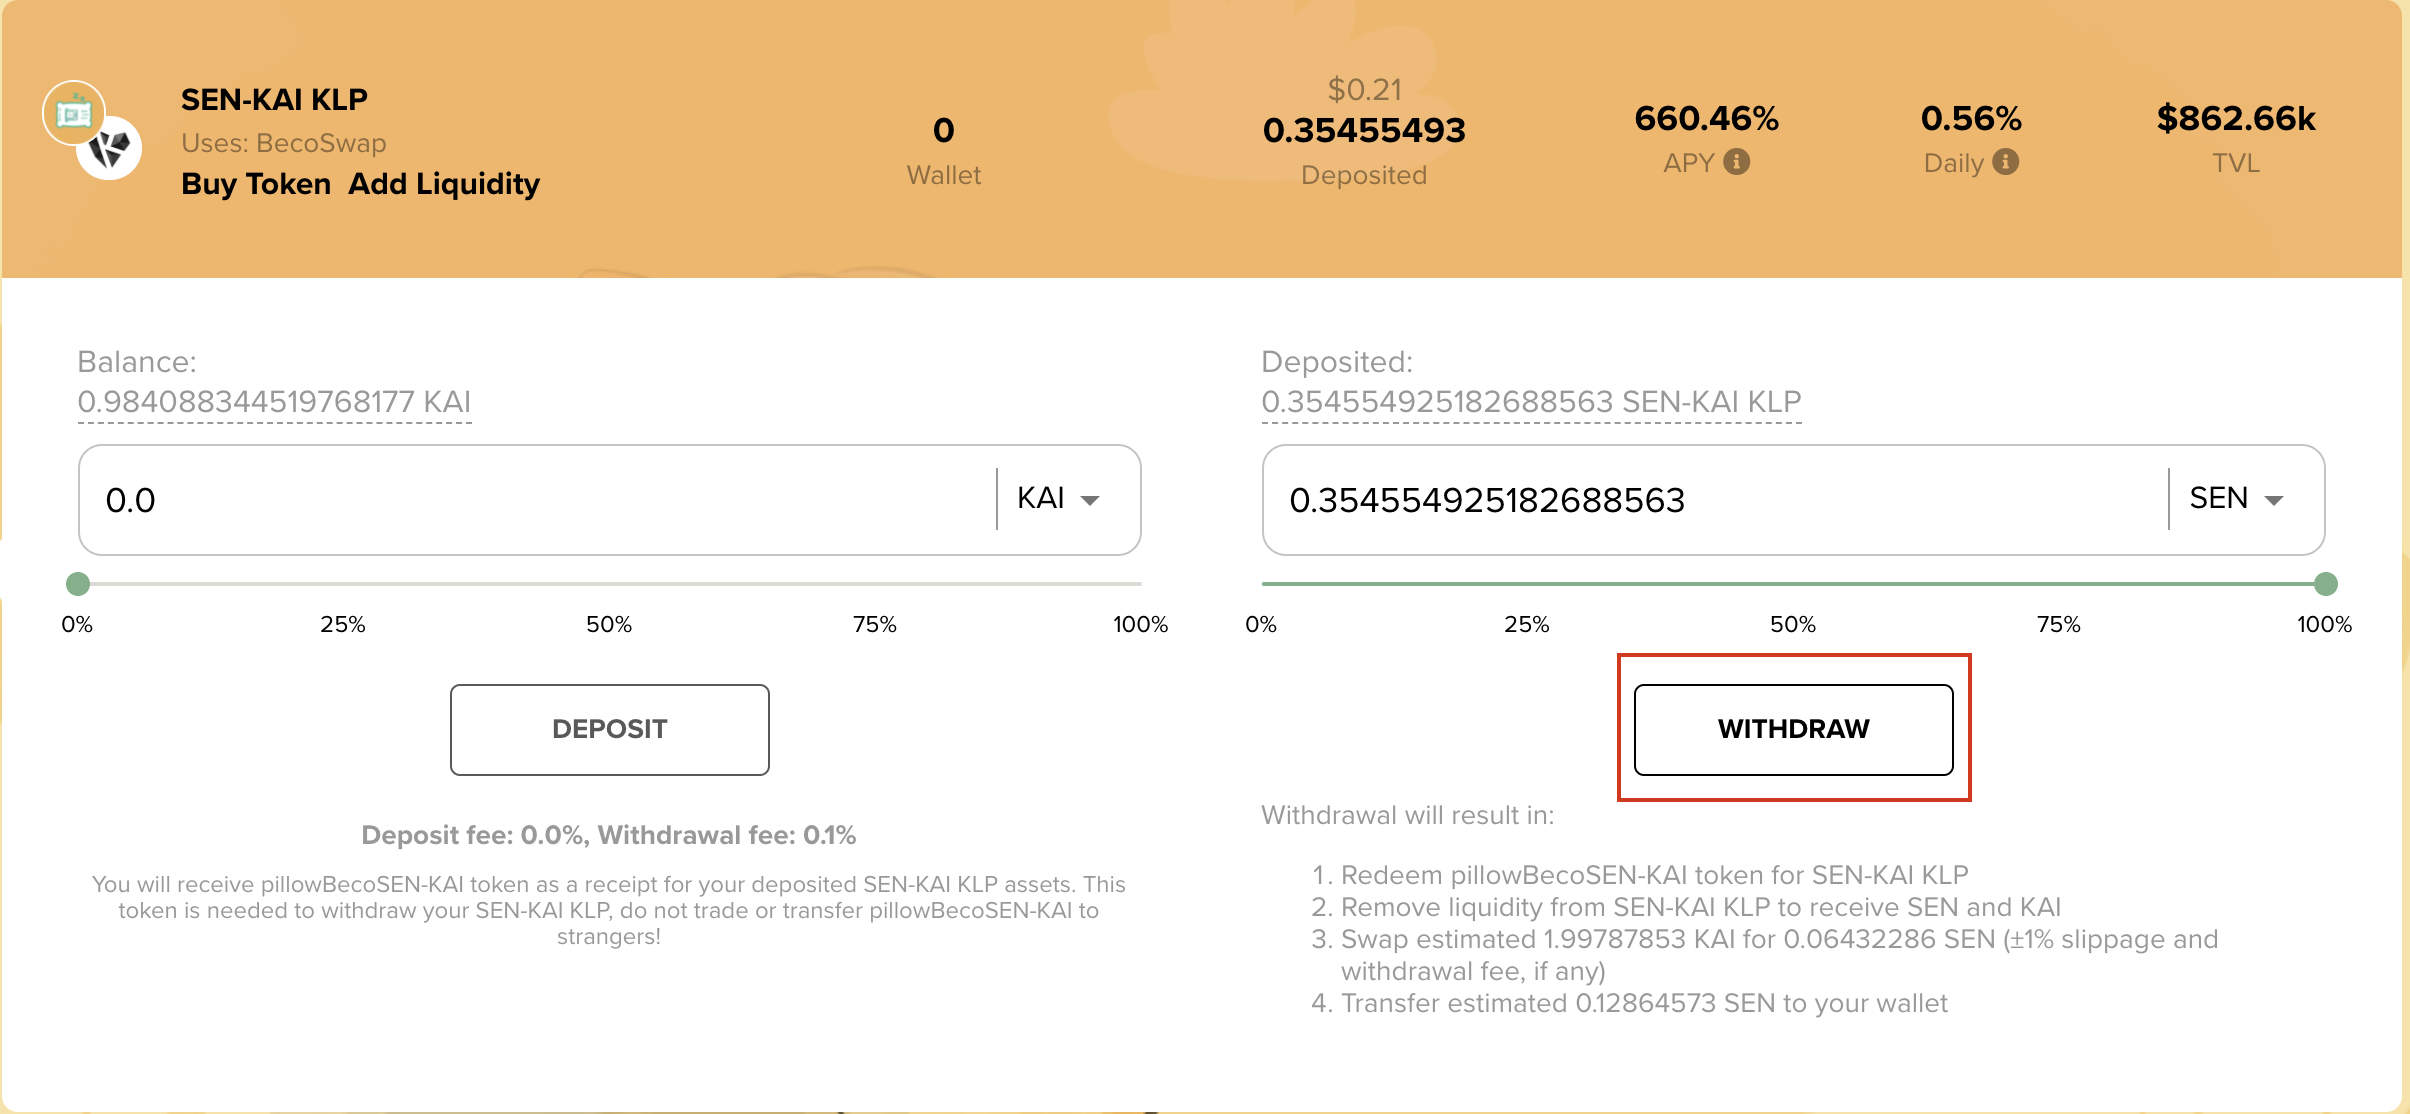This screenshot has width=2410, height=1114.
Task: Click 'Transfer estimated 0.12864573 SEN' step
Action: [1644, 1003]
